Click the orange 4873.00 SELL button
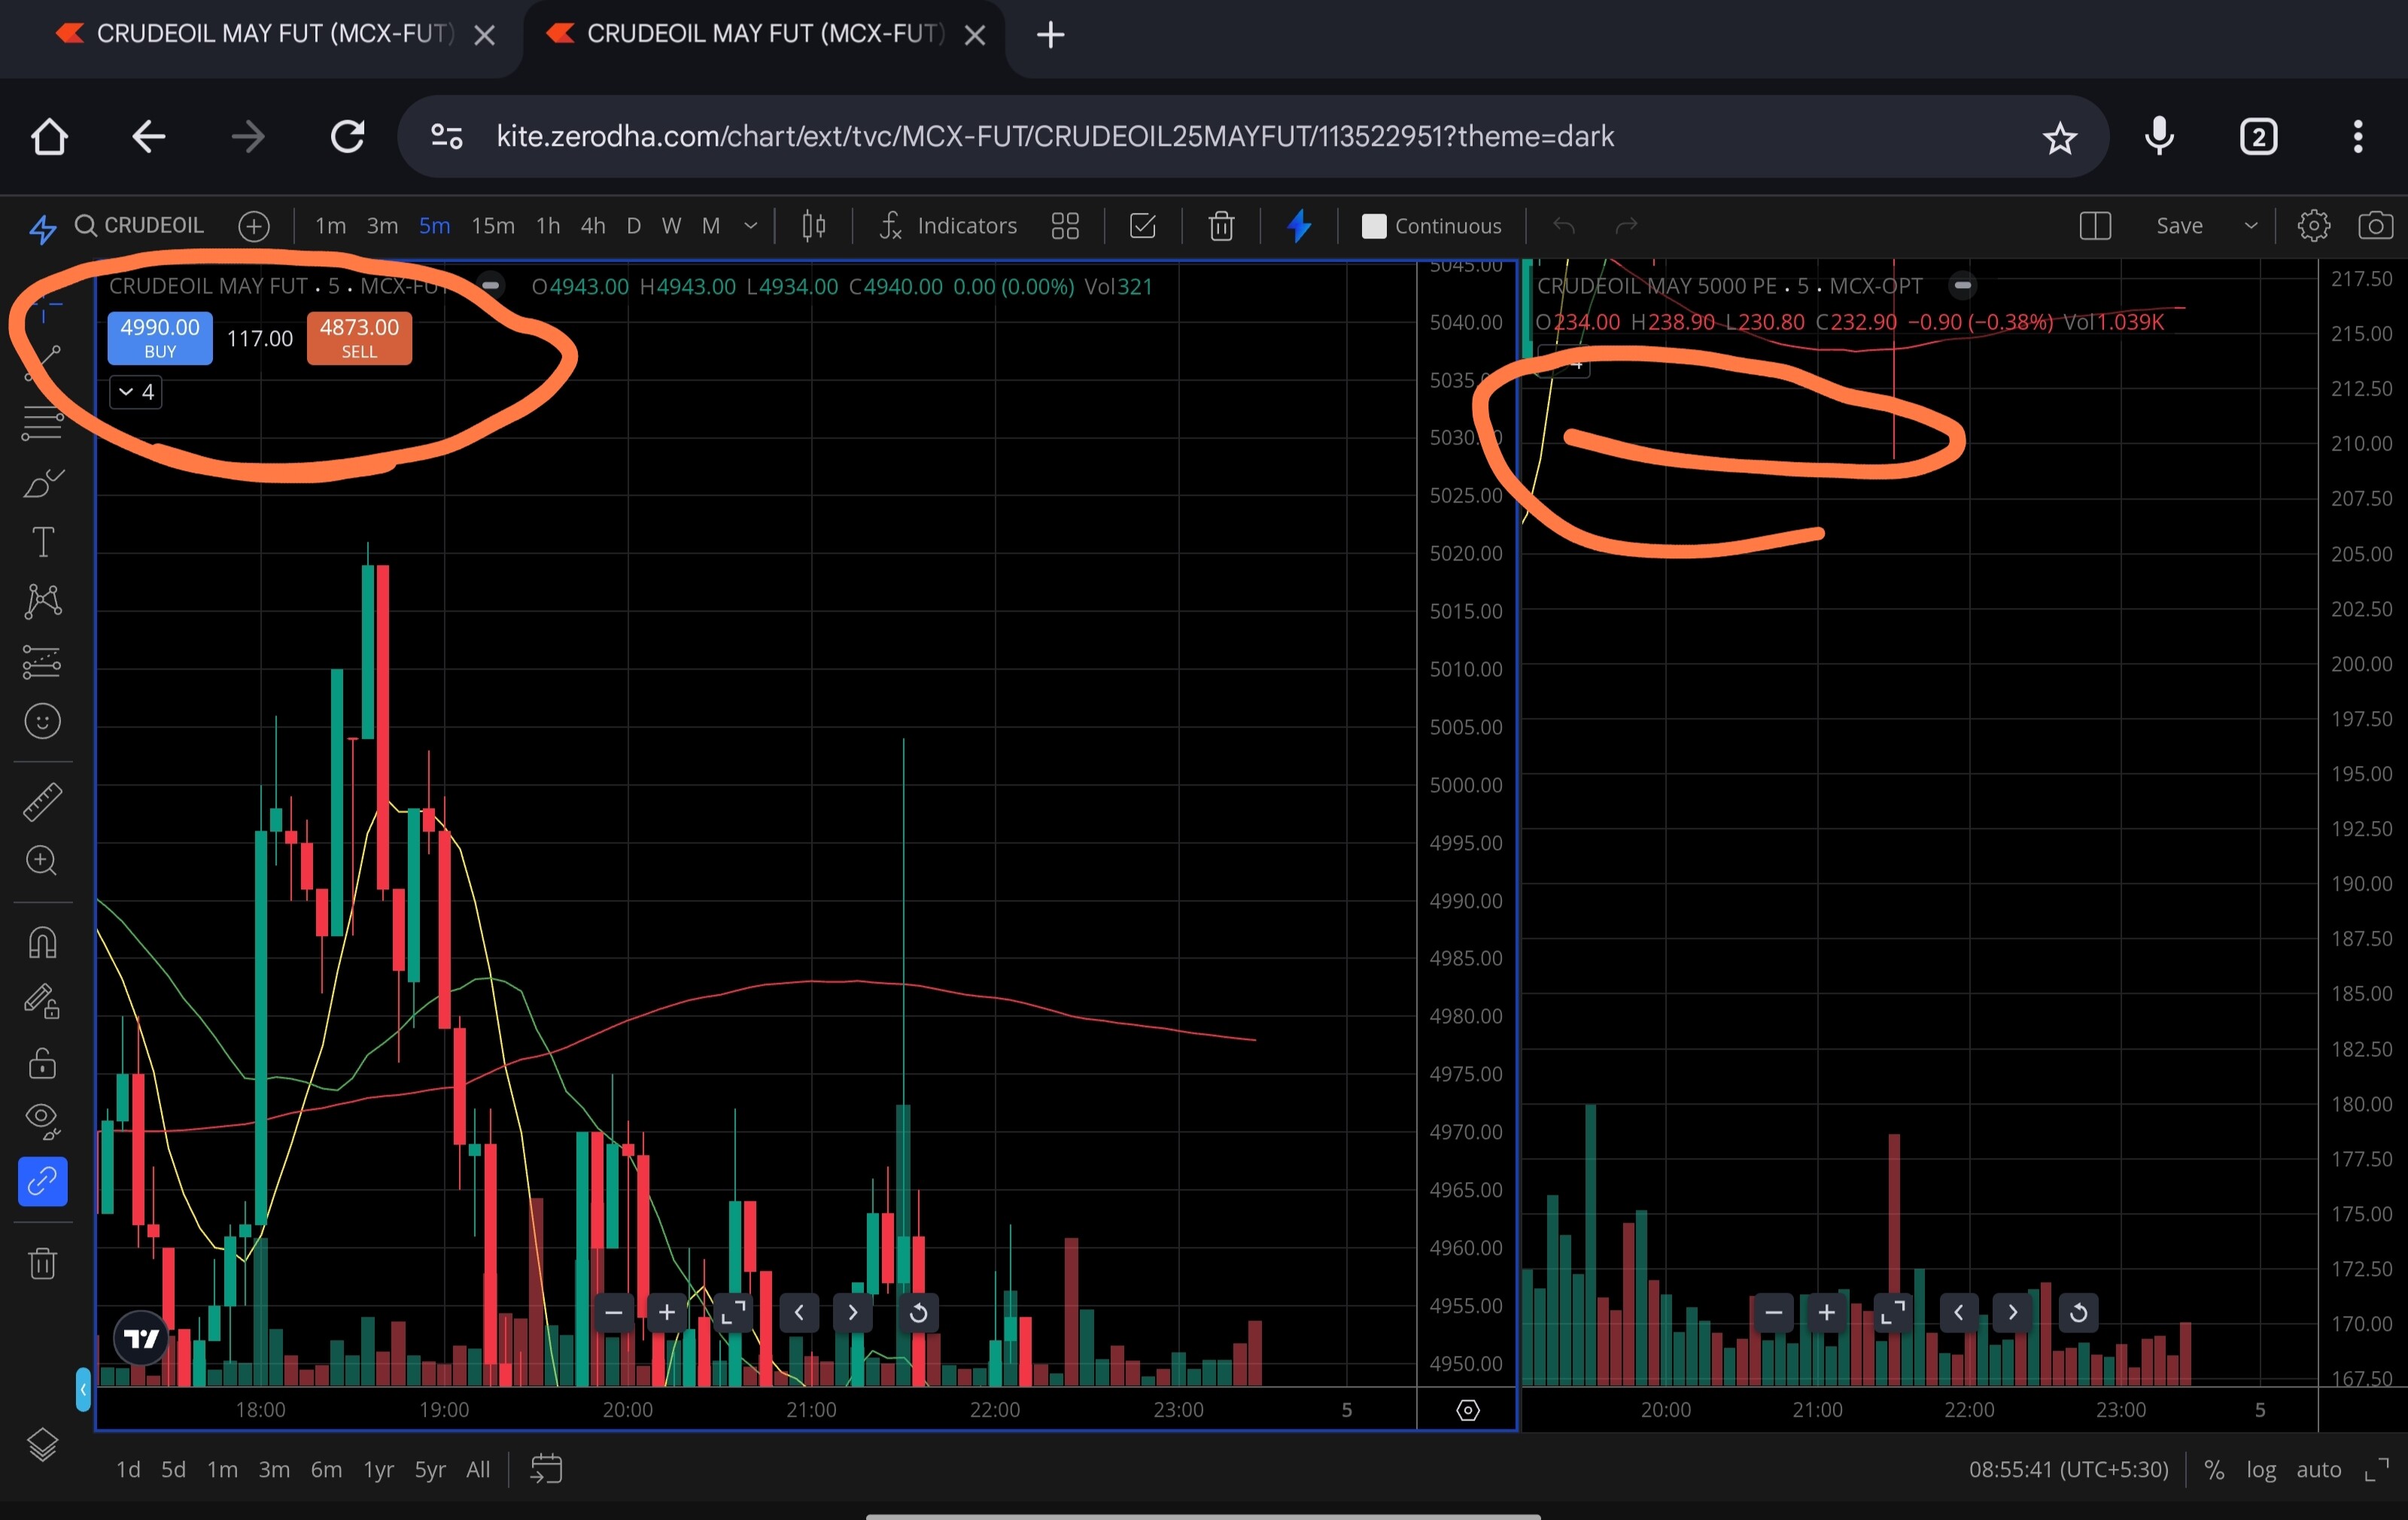The image size is (2408, 1520). (359, 338)
